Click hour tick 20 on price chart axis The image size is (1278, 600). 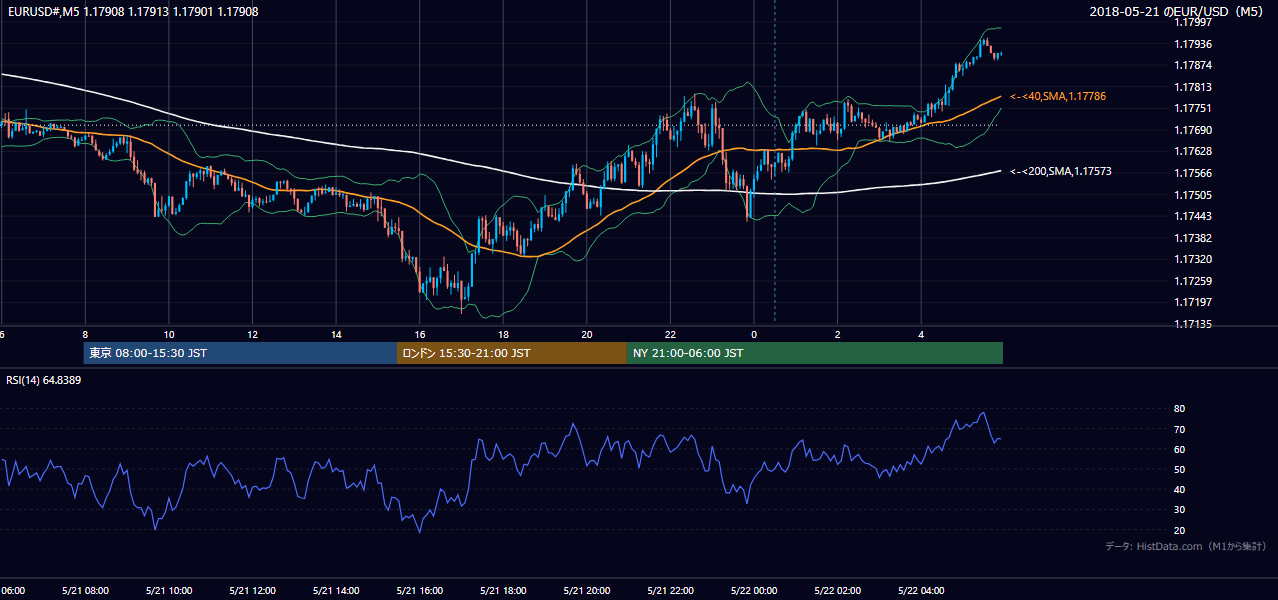[586, 335]
